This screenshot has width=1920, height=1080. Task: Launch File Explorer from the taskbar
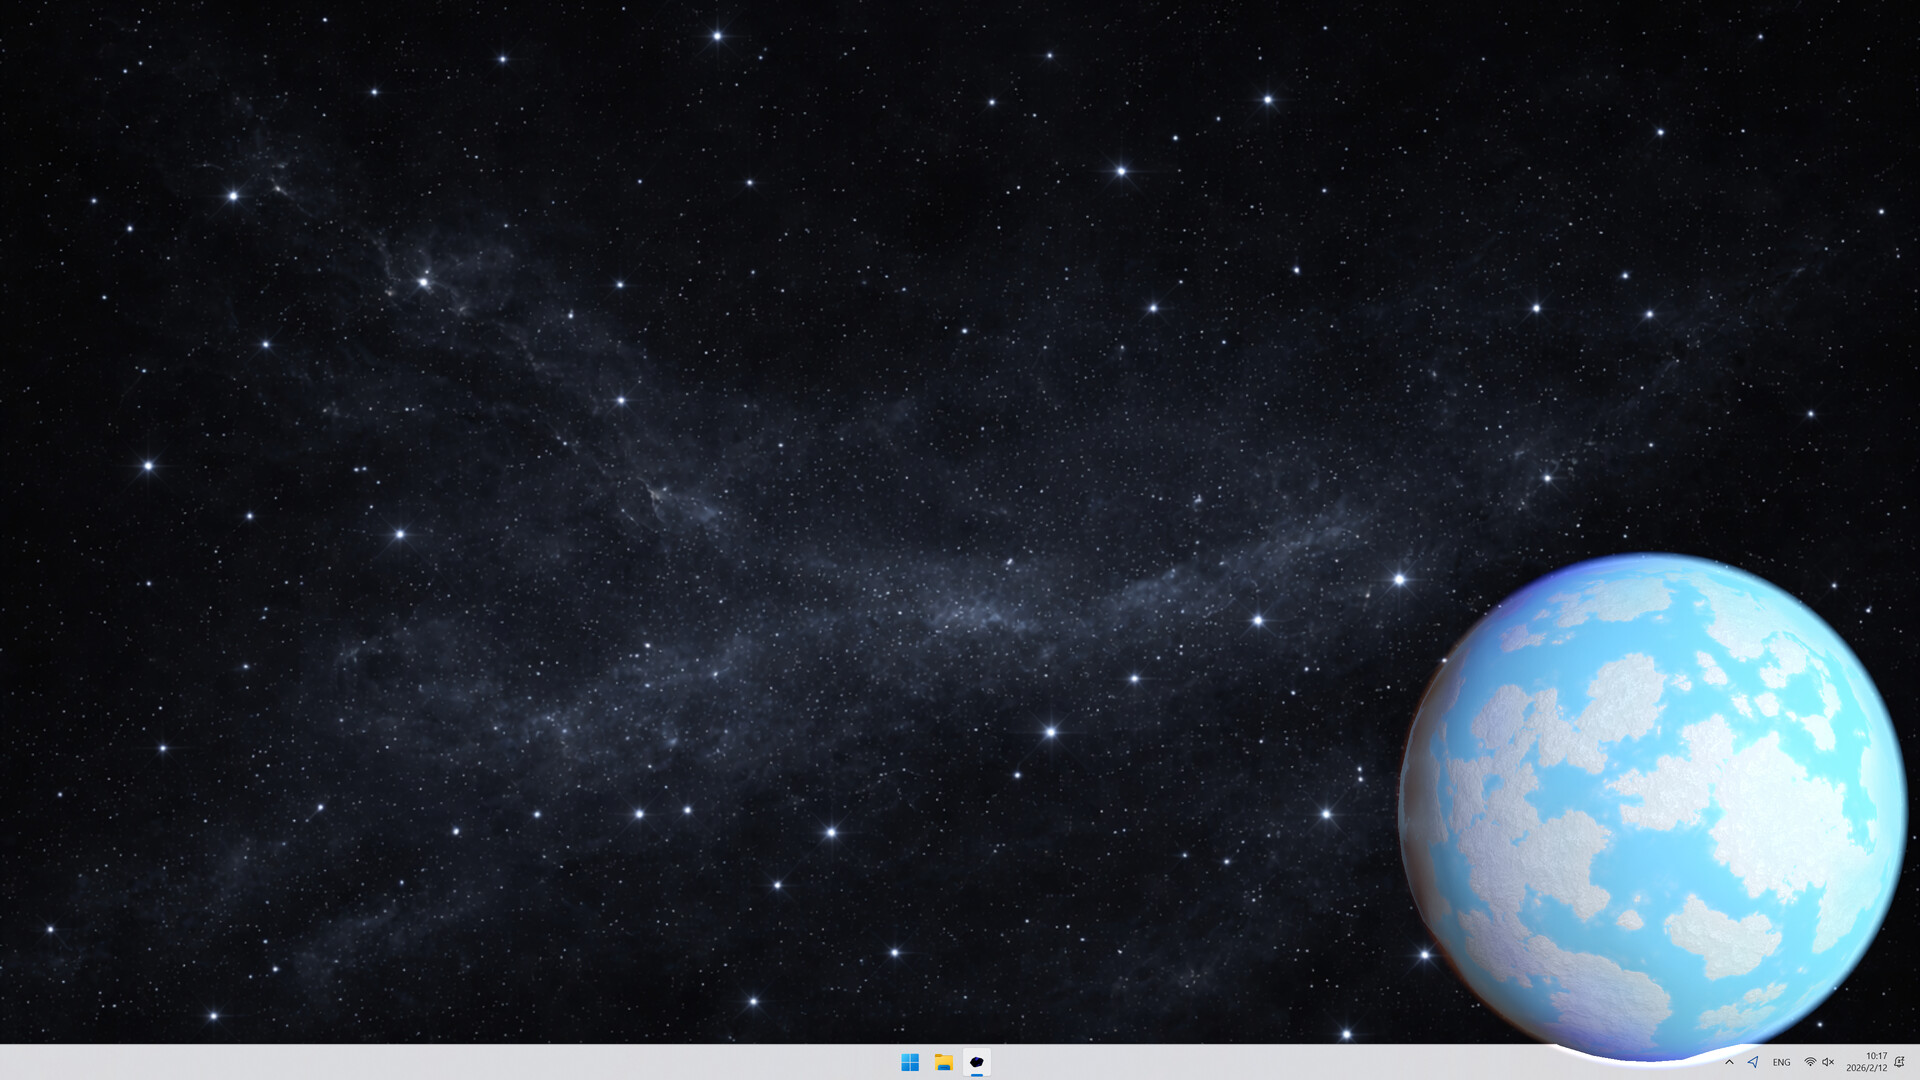pyautogui.click(x=943, y=1062)
